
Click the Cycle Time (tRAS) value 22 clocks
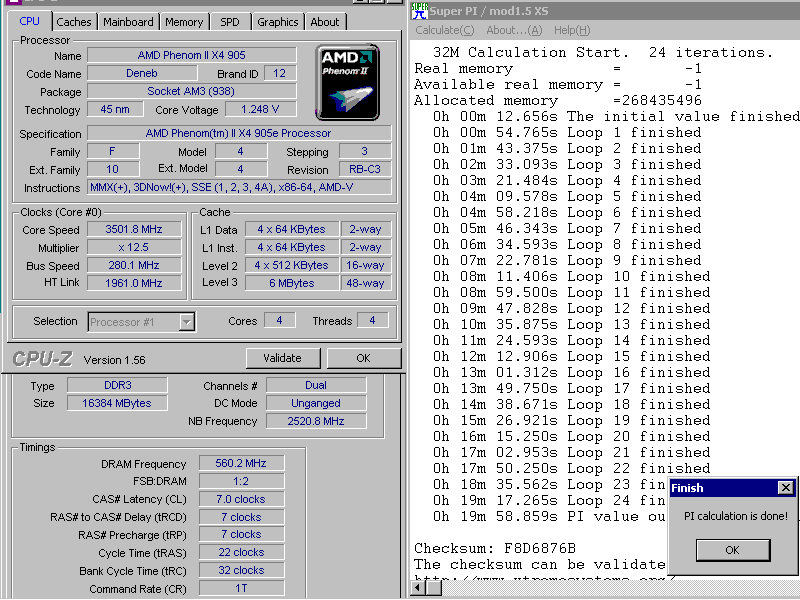[x=241, y=553]
